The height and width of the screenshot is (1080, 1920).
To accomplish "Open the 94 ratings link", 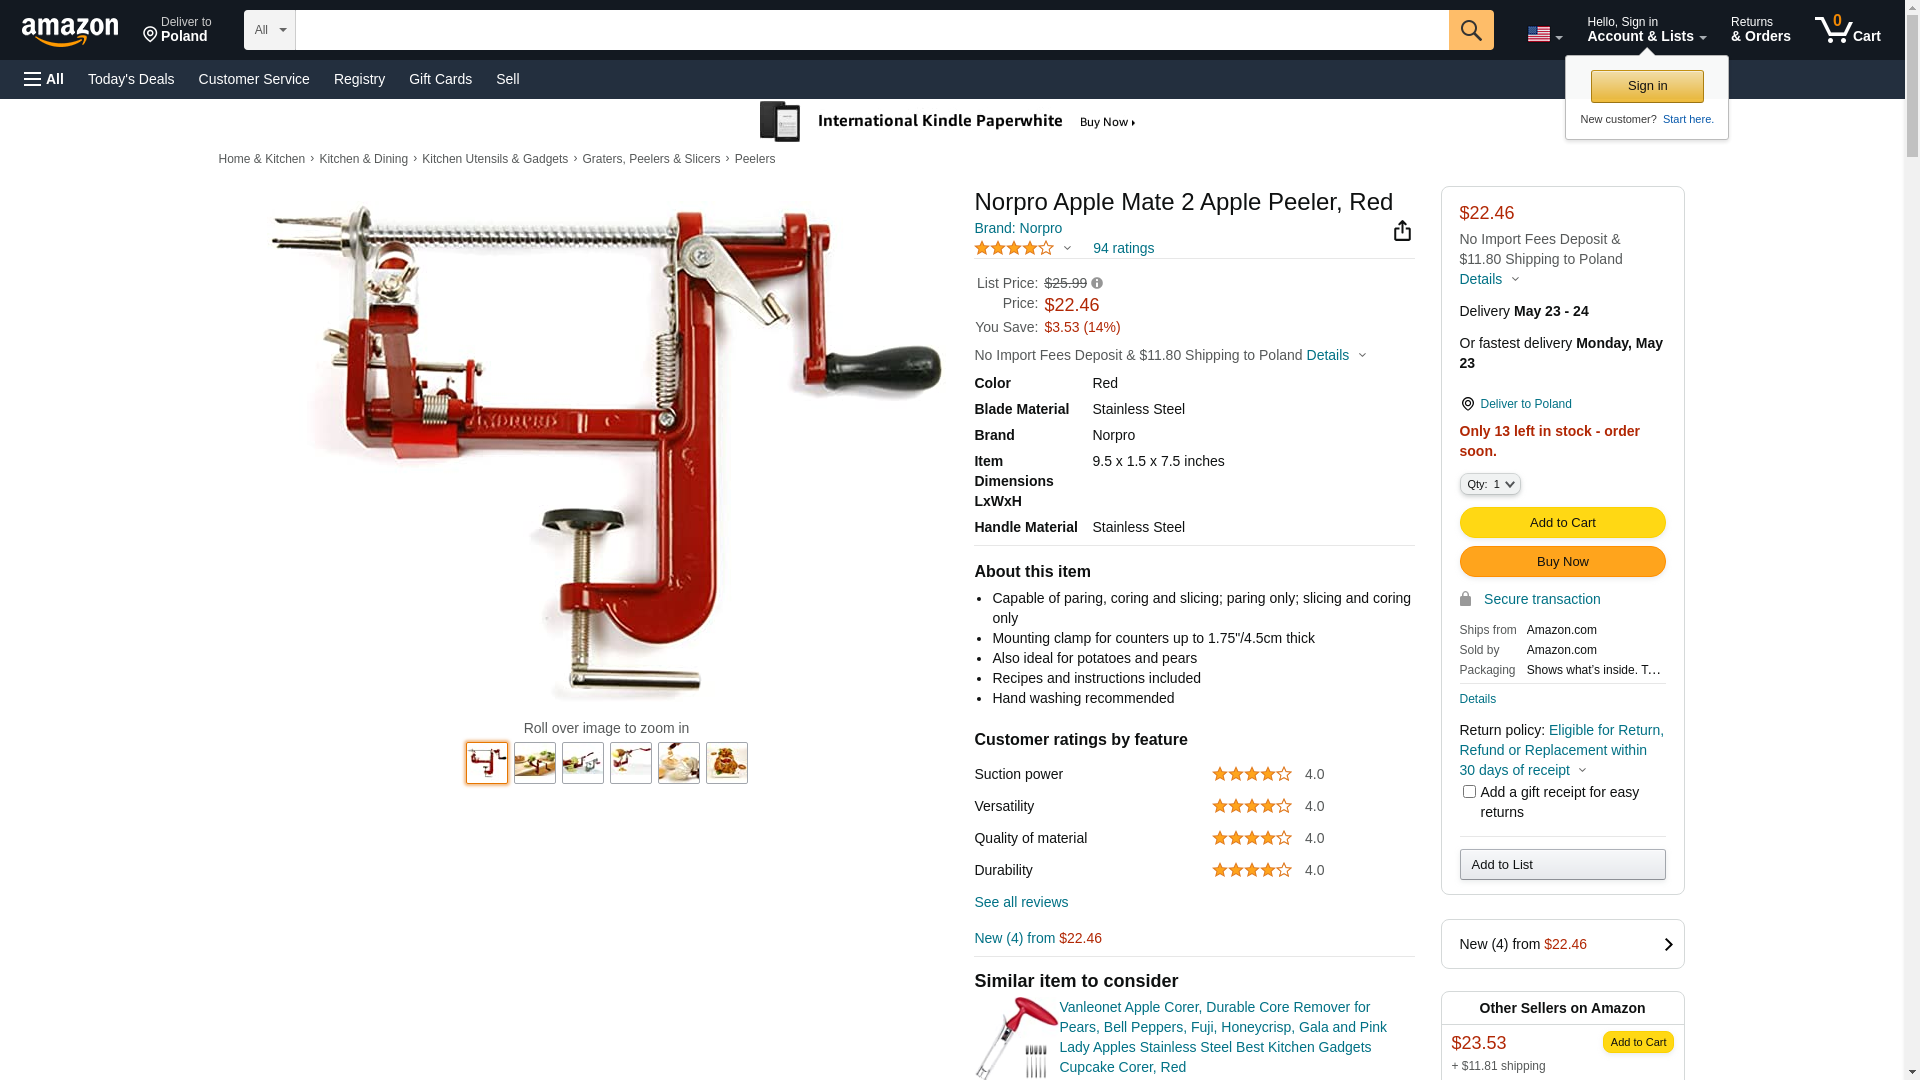I will tap(1123, 248).
